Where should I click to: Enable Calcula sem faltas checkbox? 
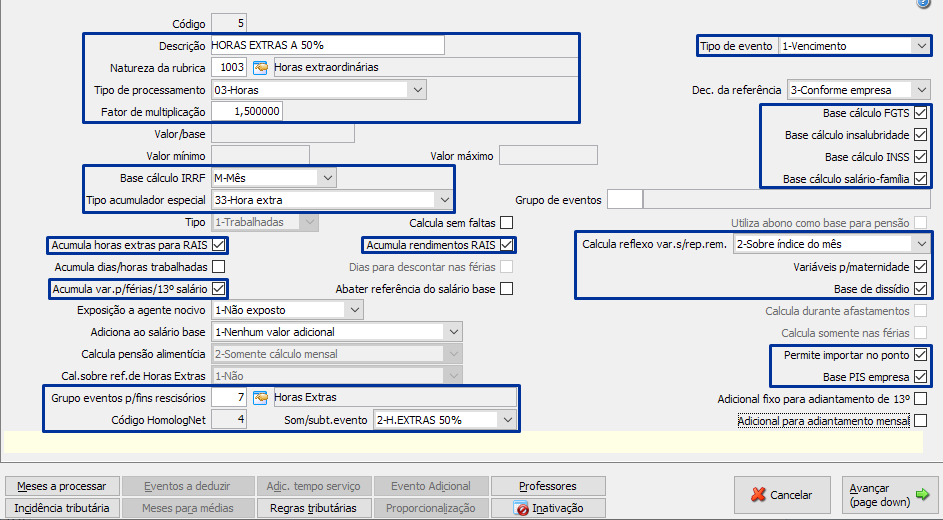tap(506, 222)
